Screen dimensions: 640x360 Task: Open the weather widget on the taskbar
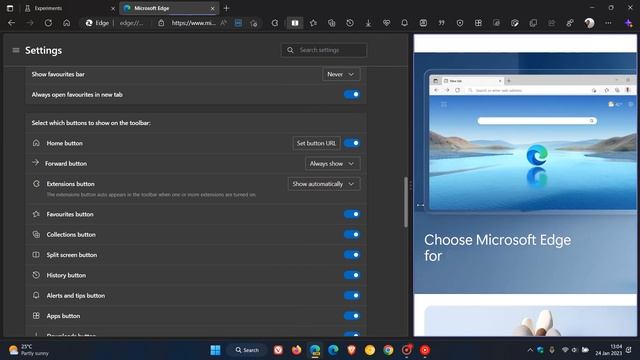coord(29,350)
